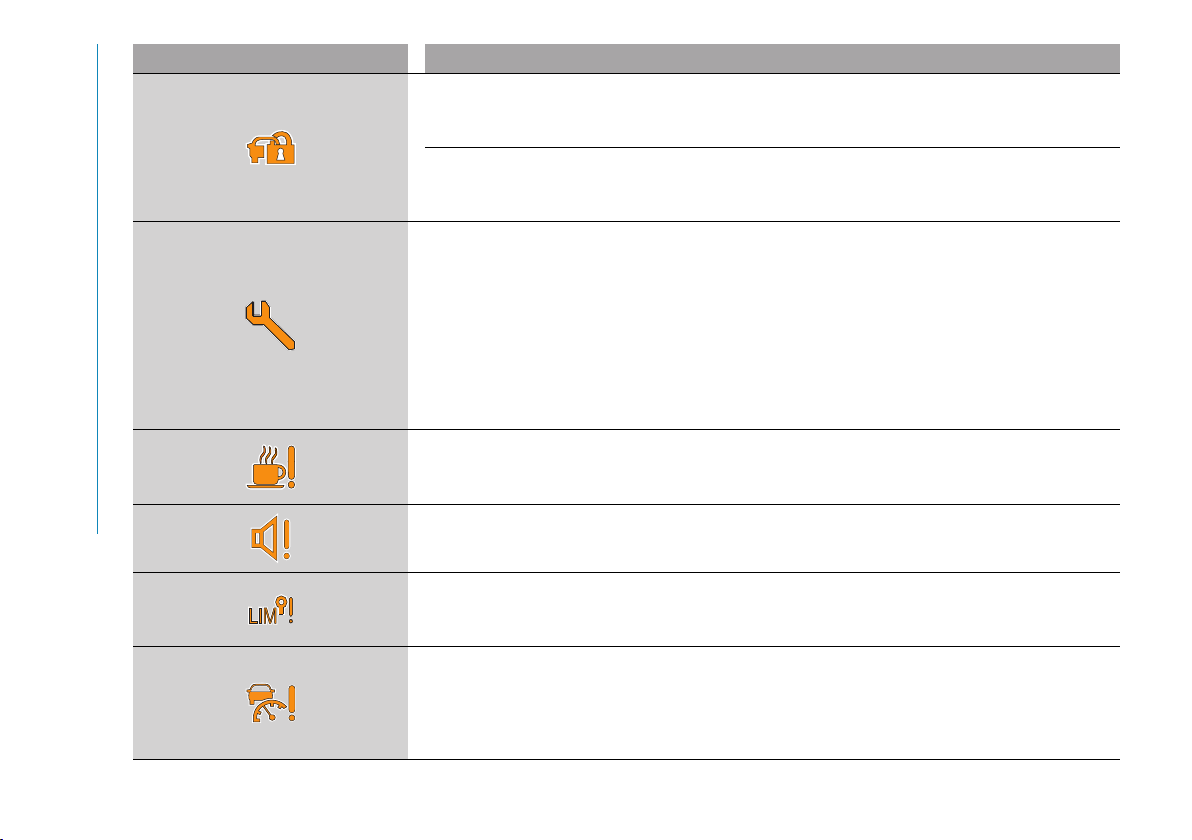Click the exclamation mark beside the coffee cup
Viewport: 1192px width, 840px height.
[292, 467]
